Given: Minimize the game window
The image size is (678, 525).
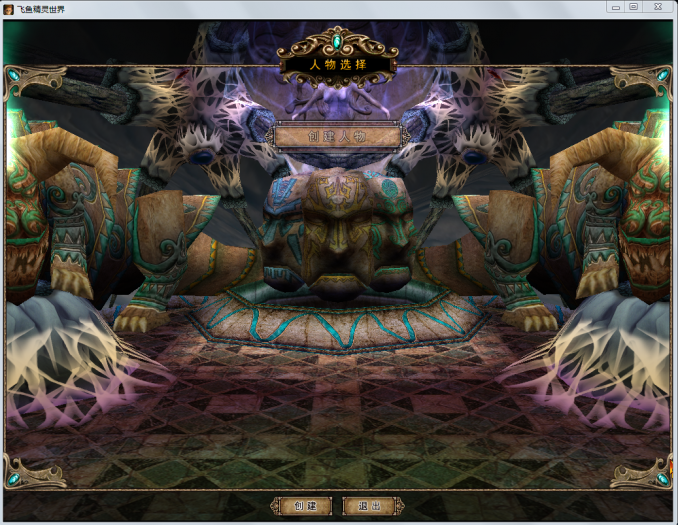Looking at the screenshot, I should click(x=614, y=6).
